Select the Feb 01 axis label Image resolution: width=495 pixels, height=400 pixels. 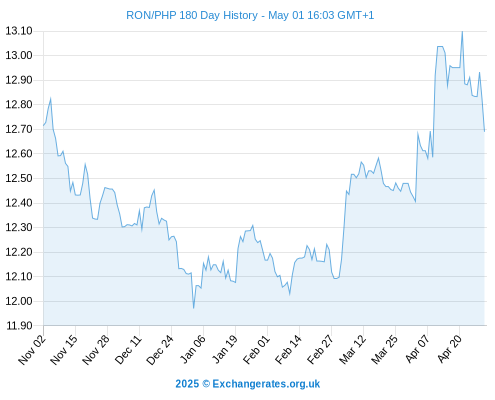(x=256, y=350)
